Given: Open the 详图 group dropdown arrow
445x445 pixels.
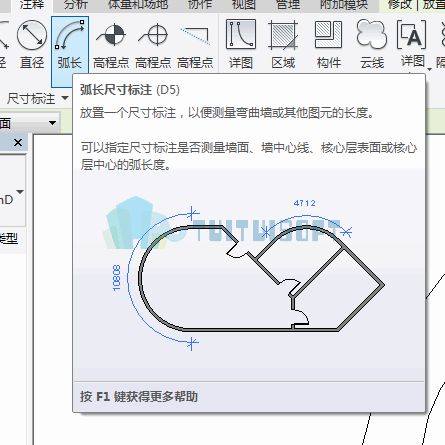Looking at the screenshot, I should (429, 69).
